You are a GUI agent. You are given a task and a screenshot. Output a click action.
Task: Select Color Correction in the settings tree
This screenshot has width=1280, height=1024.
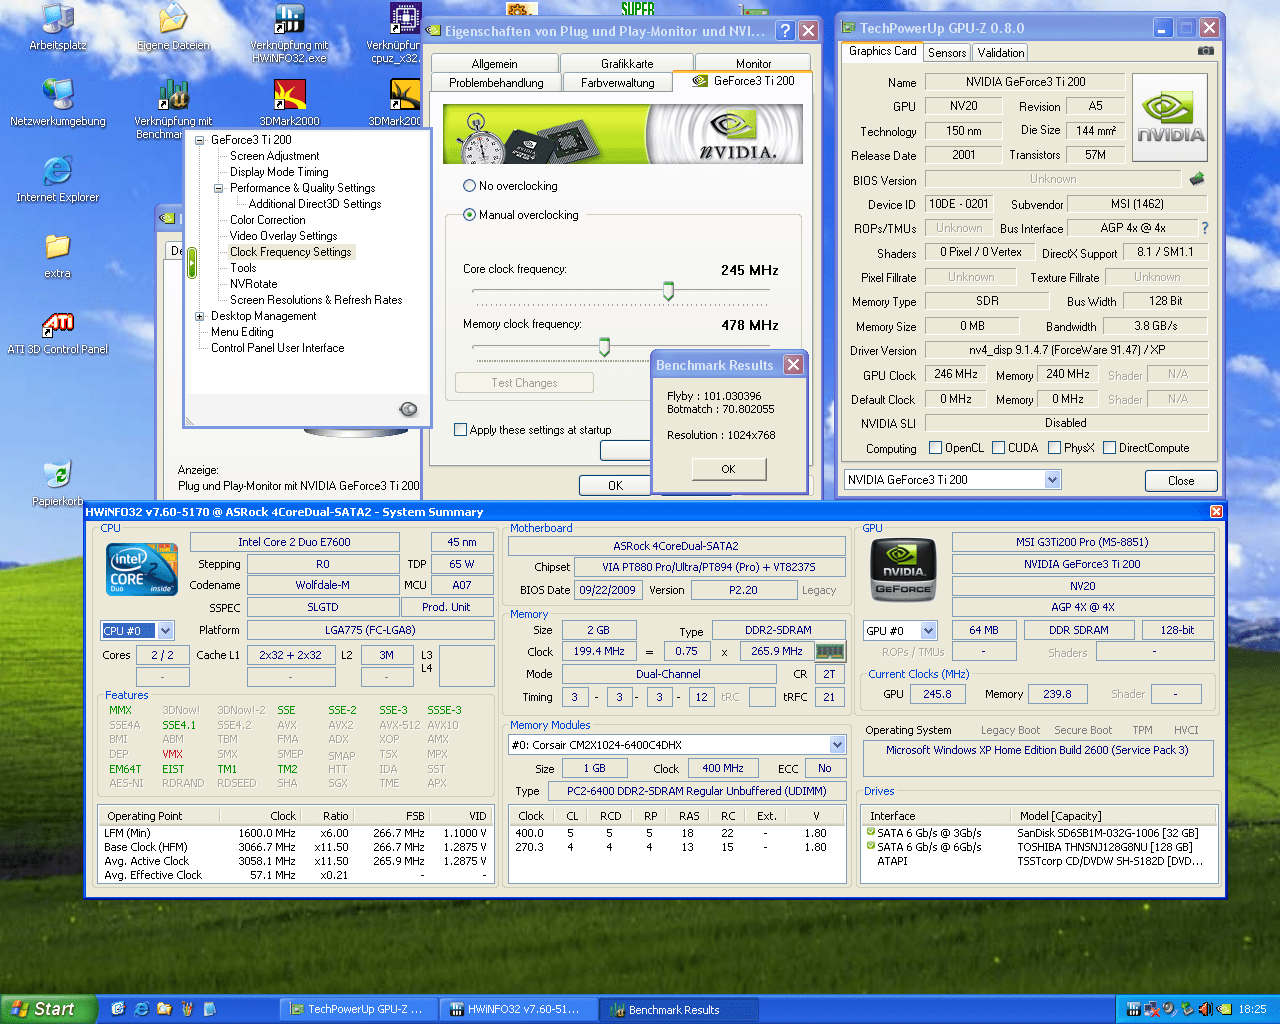click(x=268, y=220)
